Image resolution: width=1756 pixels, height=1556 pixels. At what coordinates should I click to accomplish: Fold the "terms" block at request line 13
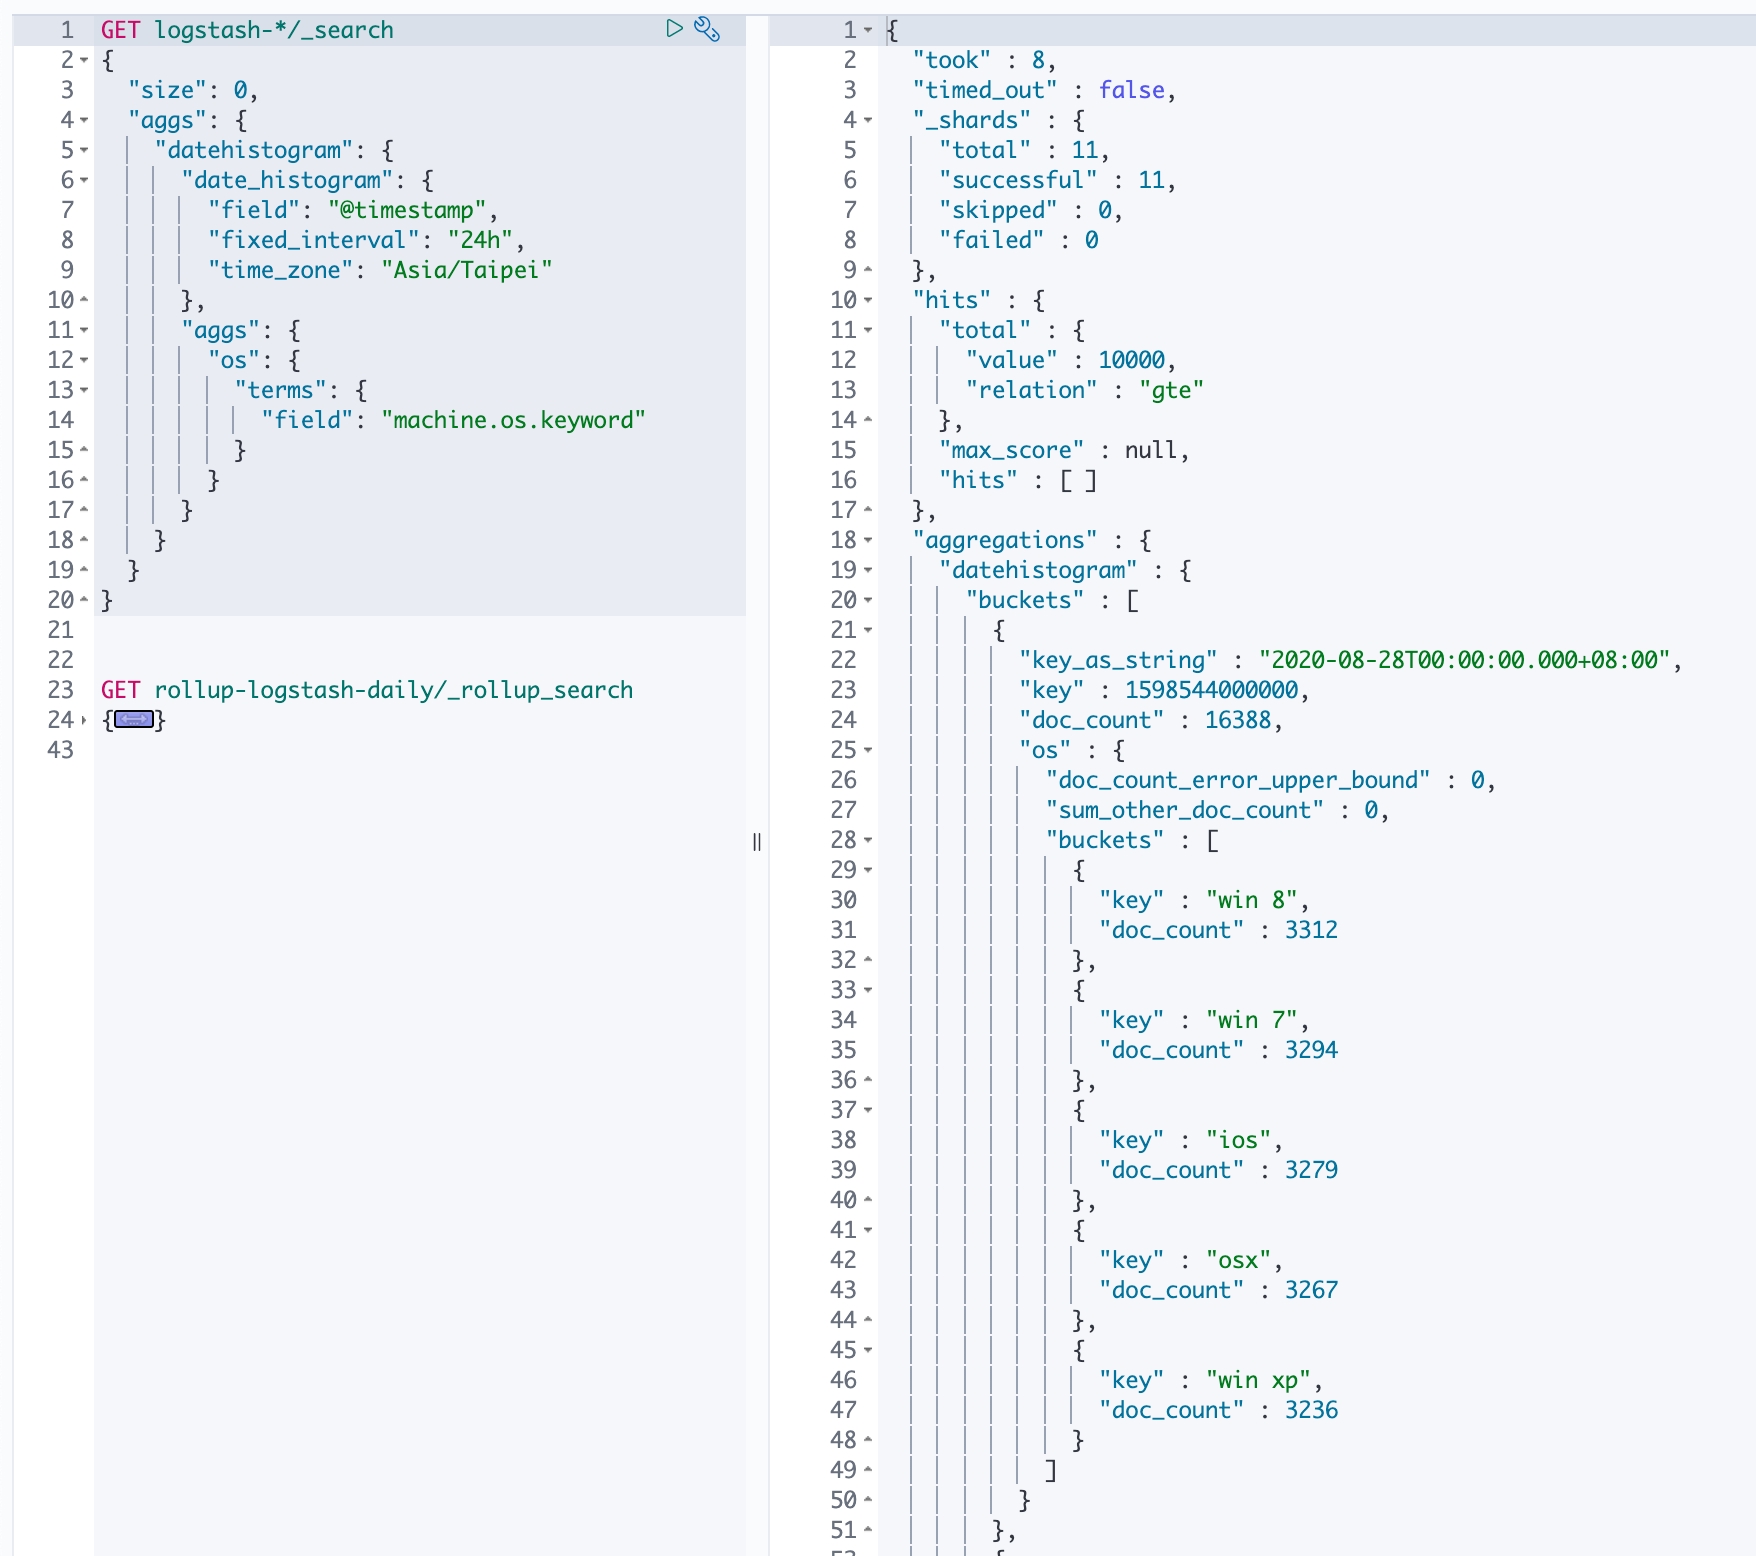pyautogui.click(x=84, y=390)
